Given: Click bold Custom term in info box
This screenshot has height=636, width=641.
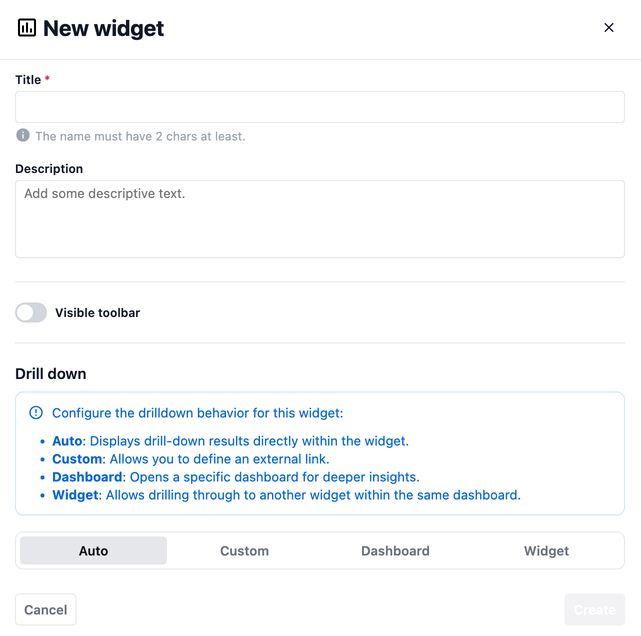Looking at the screenshot, I should (x=77, y=459).
